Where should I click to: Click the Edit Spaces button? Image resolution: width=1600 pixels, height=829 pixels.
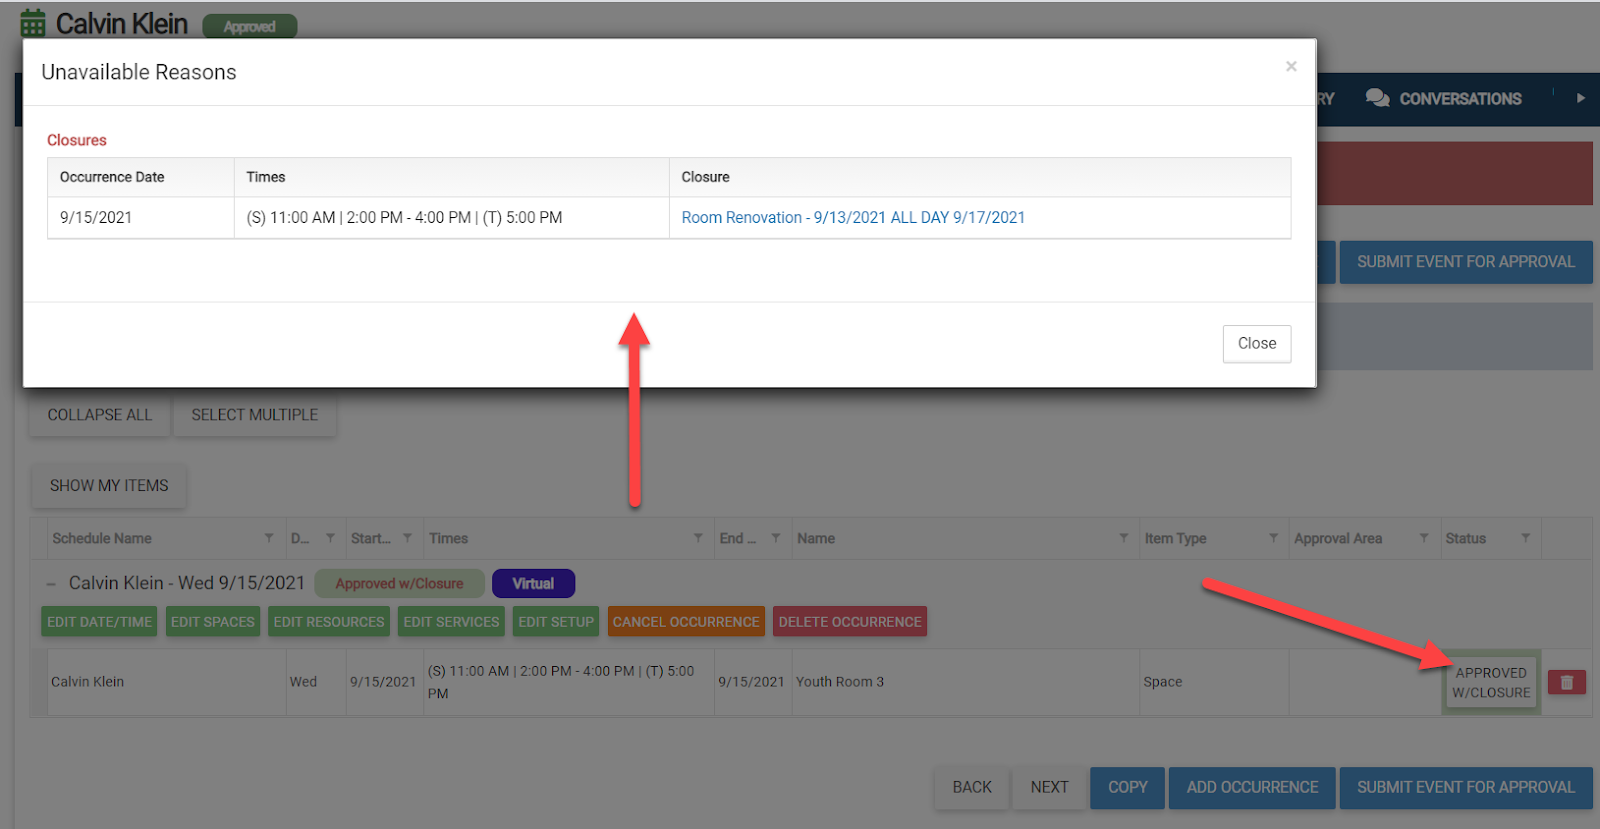(212, 622)
